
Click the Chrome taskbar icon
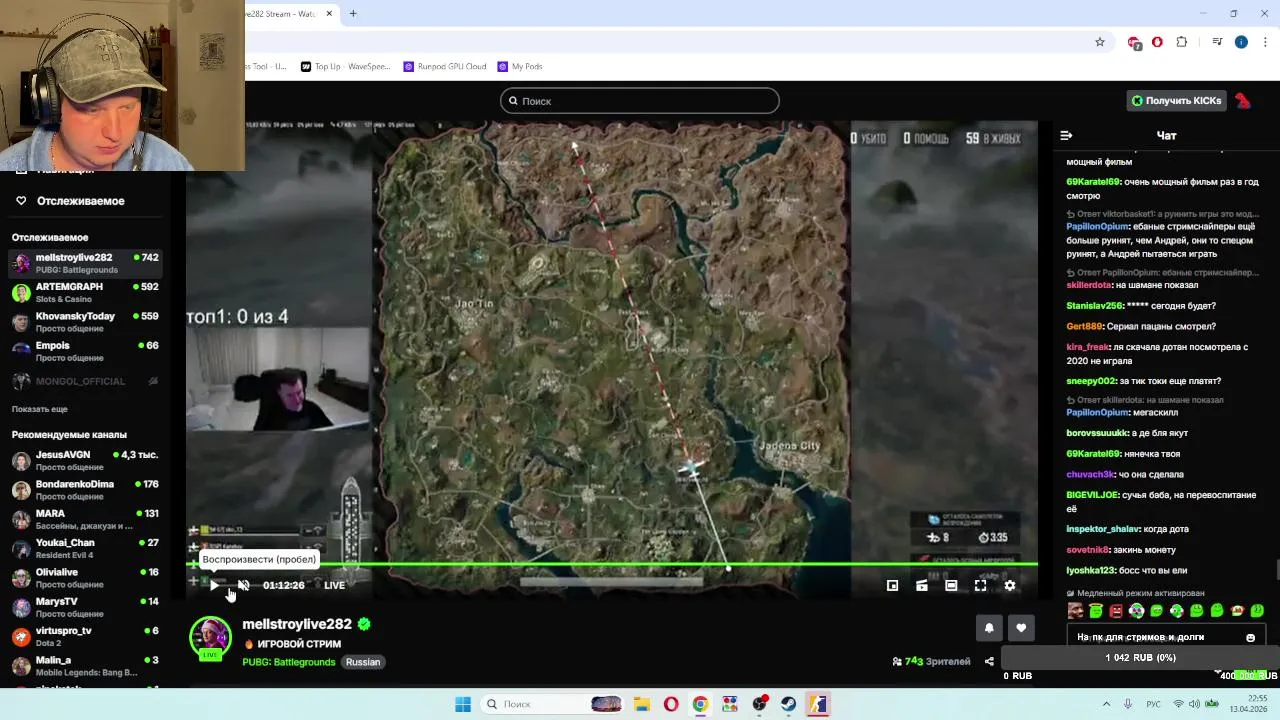[700, 704]
